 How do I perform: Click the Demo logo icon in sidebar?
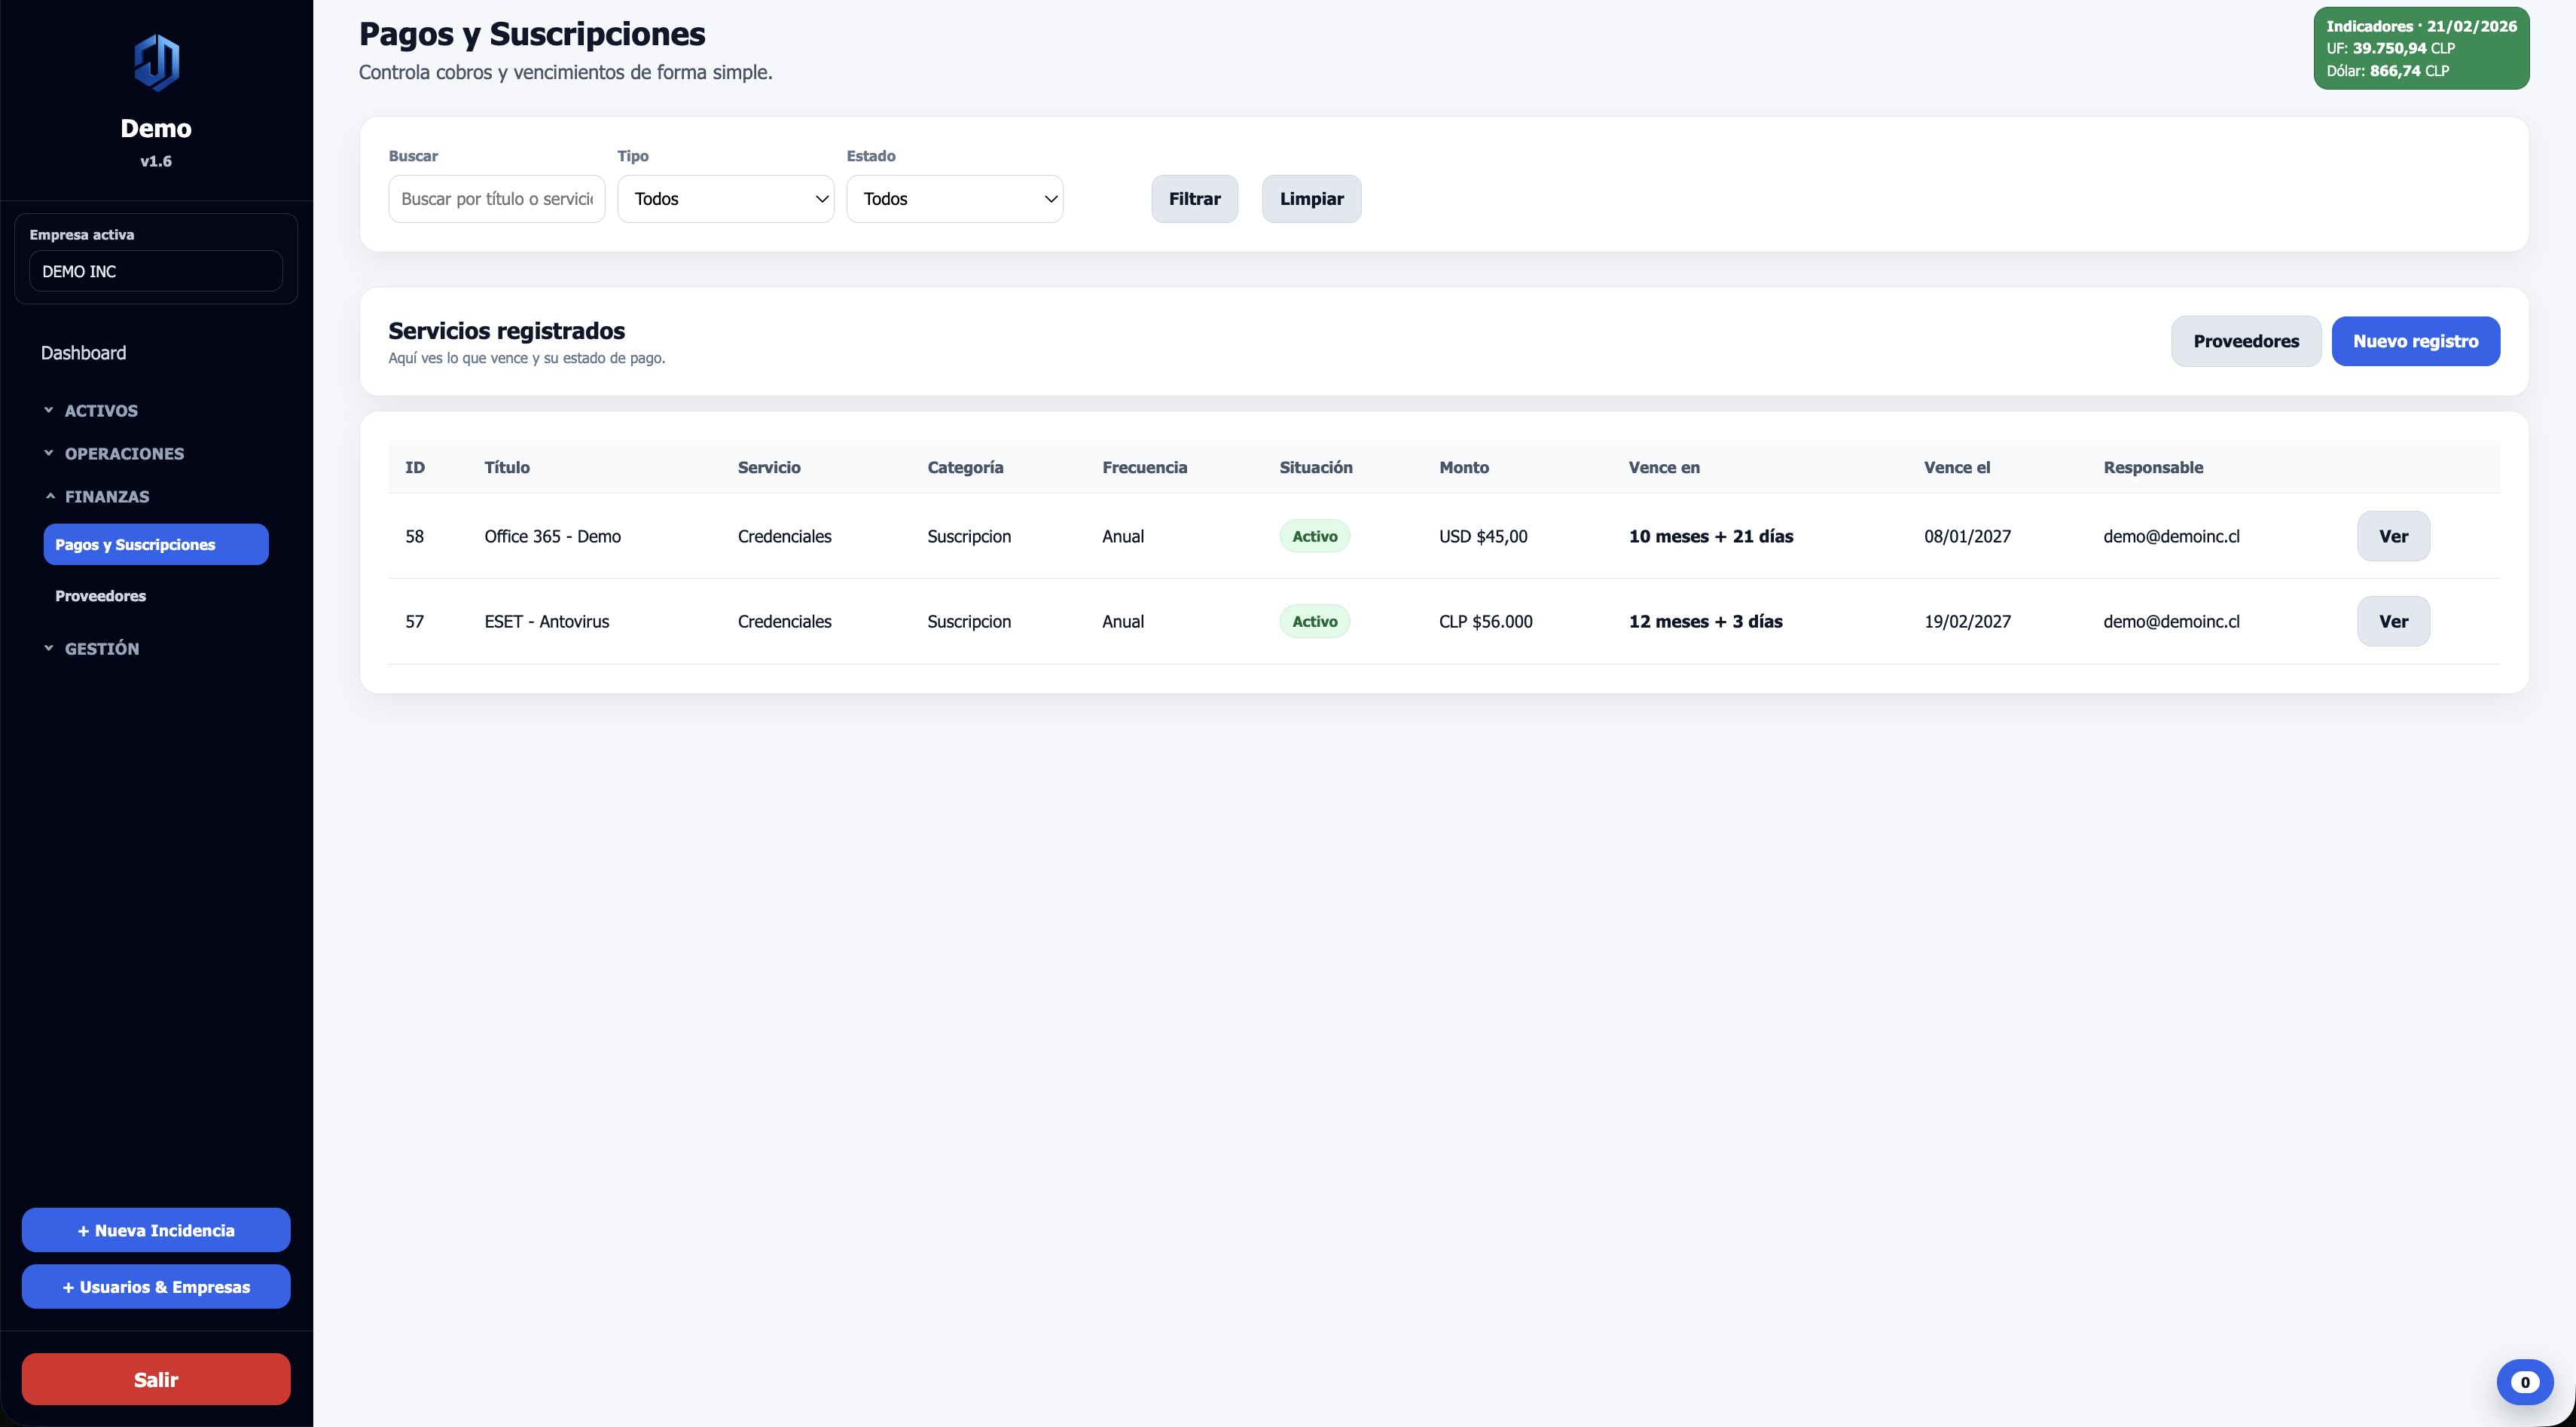(156, 63)
